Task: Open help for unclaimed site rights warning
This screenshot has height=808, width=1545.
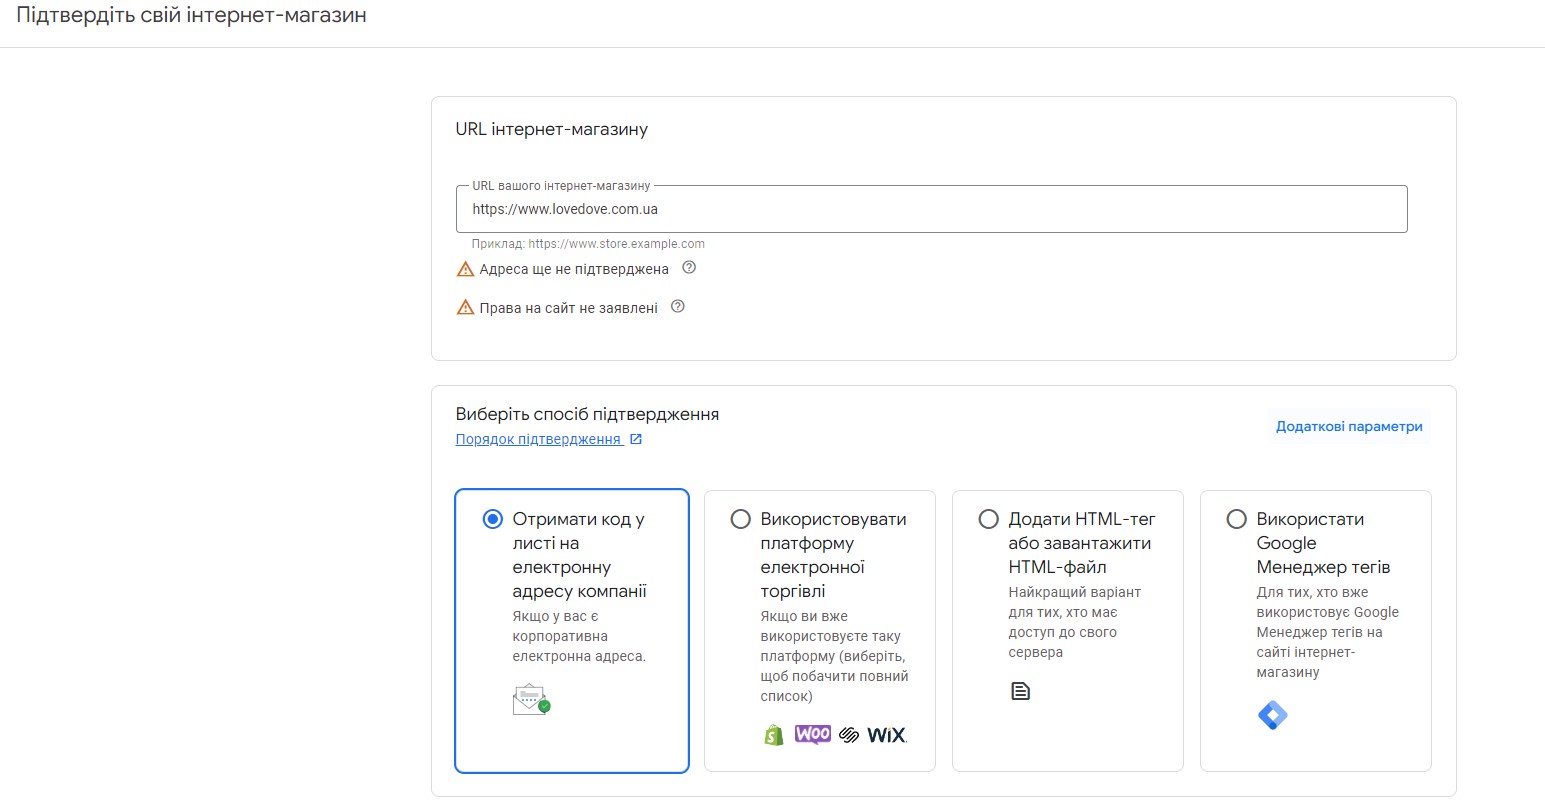Action: pyautogui.click(x=677, y=307)
